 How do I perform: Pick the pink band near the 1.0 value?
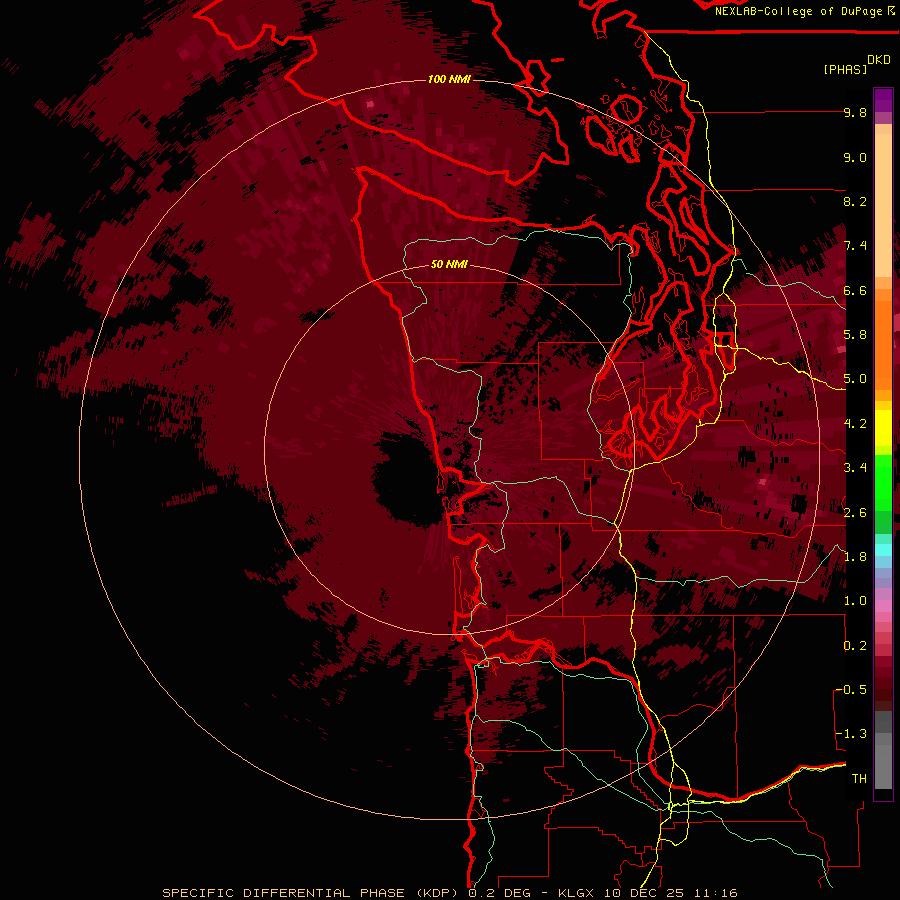click(883, 606)
